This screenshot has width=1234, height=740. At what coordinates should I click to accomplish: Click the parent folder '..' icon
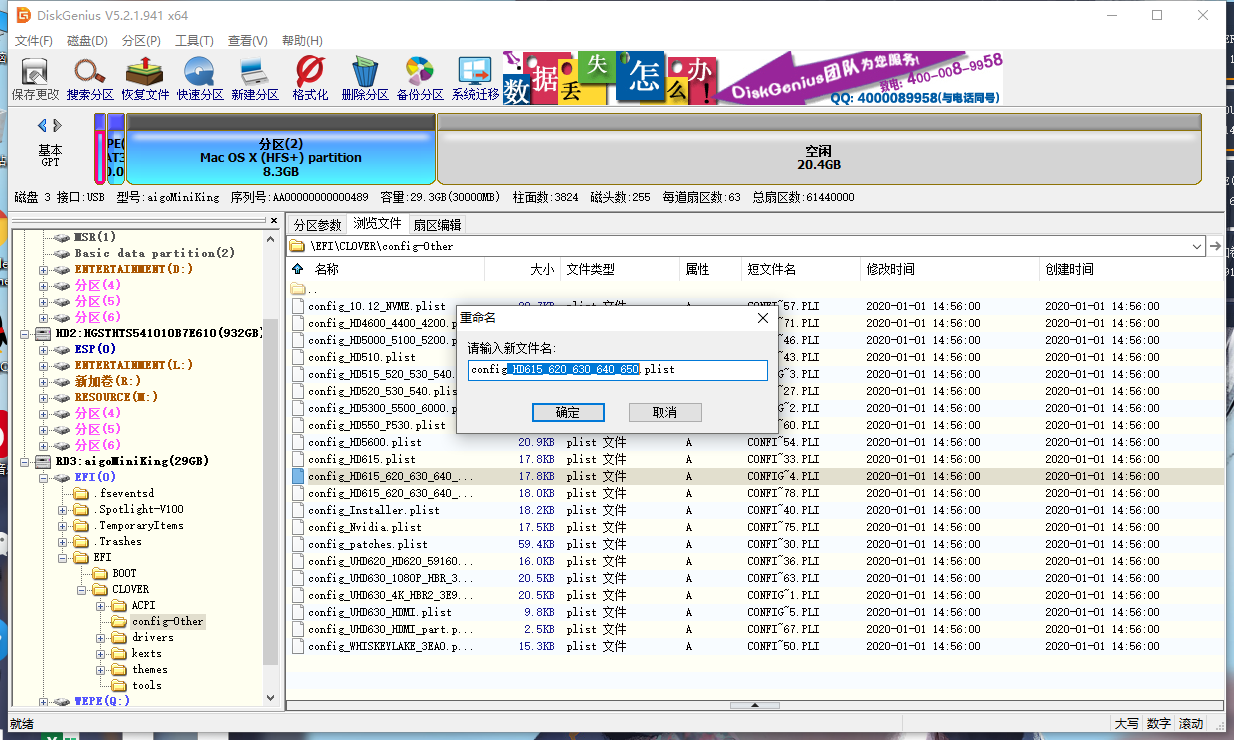click(x=298, y=289)
